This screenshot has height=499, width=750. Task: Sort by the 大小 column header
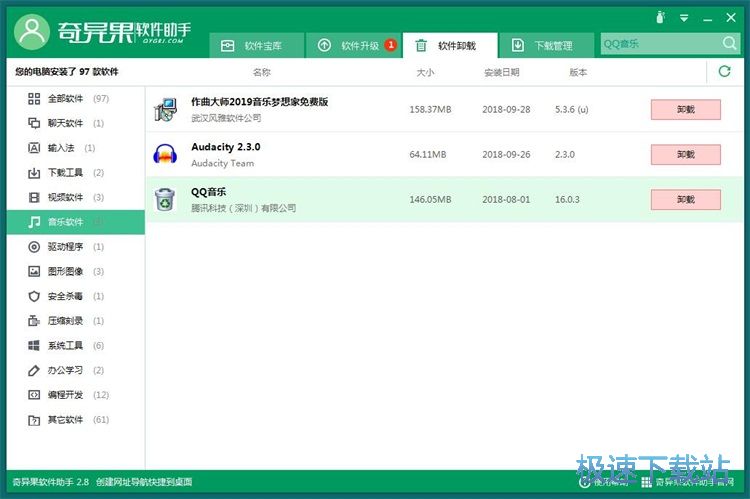[425, 72]
